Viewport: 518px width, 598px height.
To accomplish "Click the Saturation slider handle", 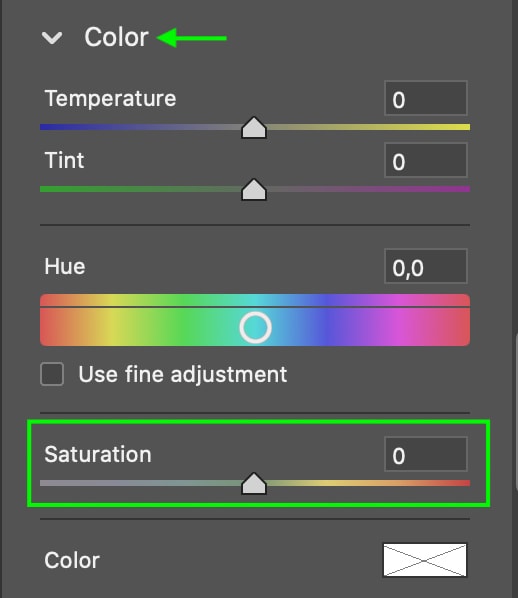I will click(x=254, y=484).
